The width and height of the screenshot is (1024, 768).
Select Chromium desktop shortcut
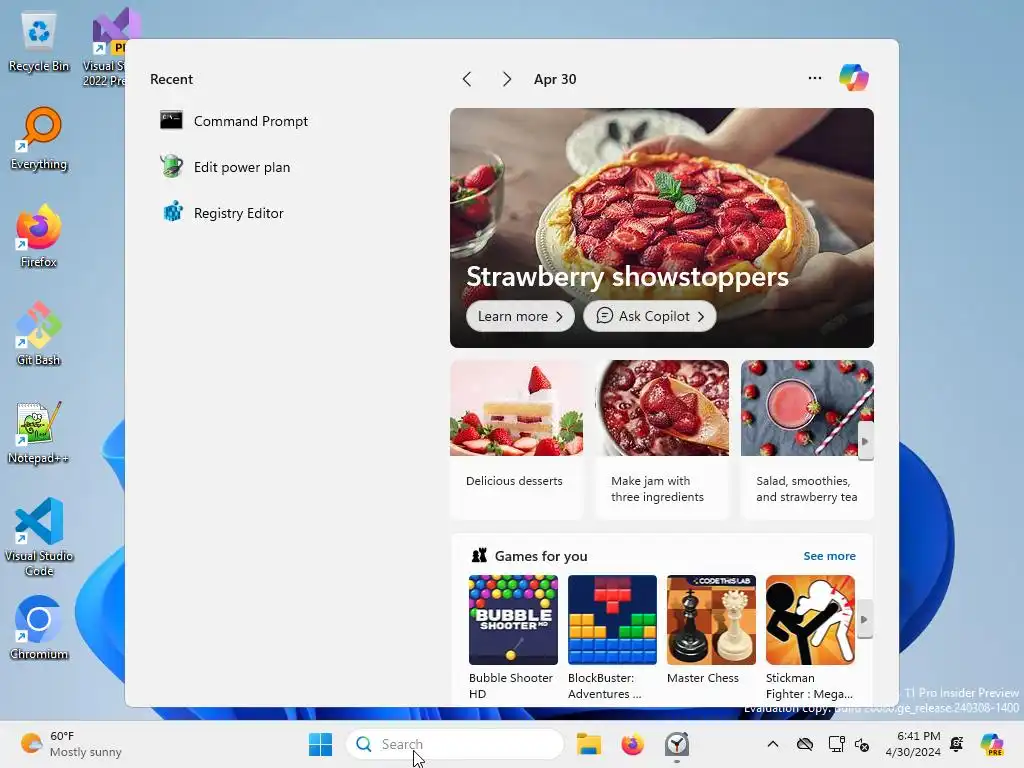(39, 628)
